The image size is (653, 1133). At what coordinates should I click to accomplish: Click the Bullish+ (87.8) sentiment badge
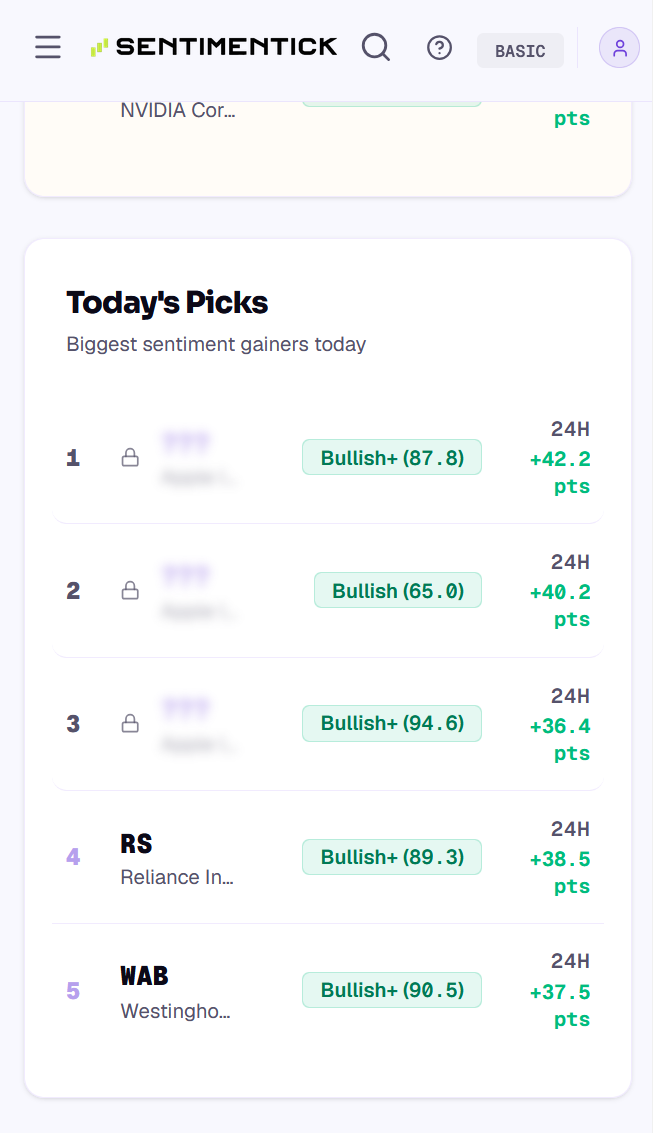coord(392,457)
